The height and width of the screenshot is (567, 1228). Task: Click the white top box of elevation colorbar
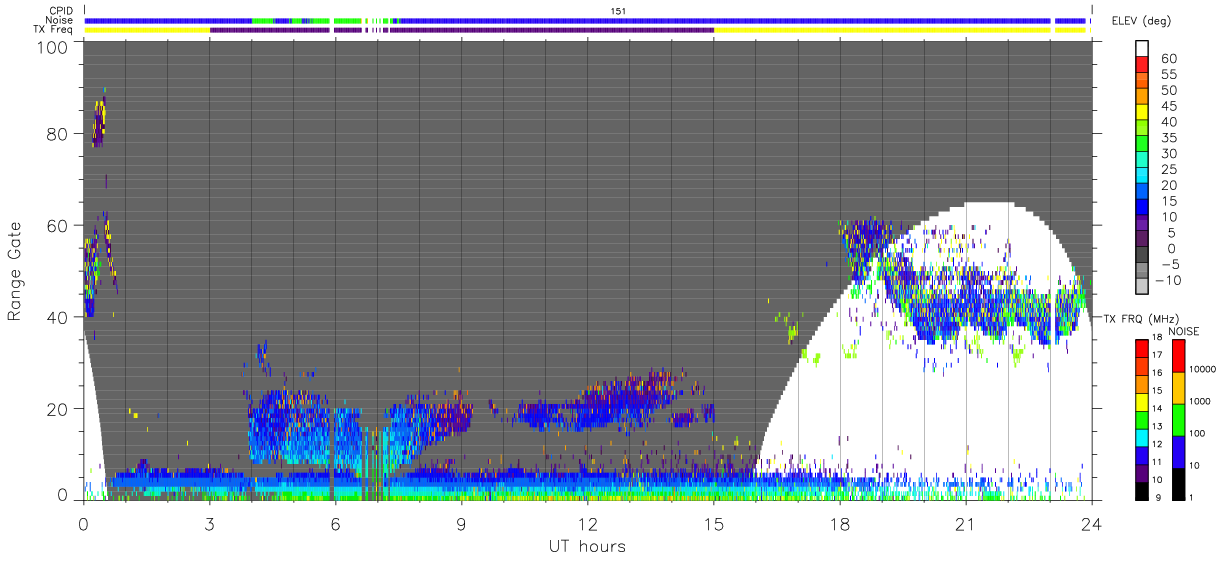click(x=1142, y=47)
